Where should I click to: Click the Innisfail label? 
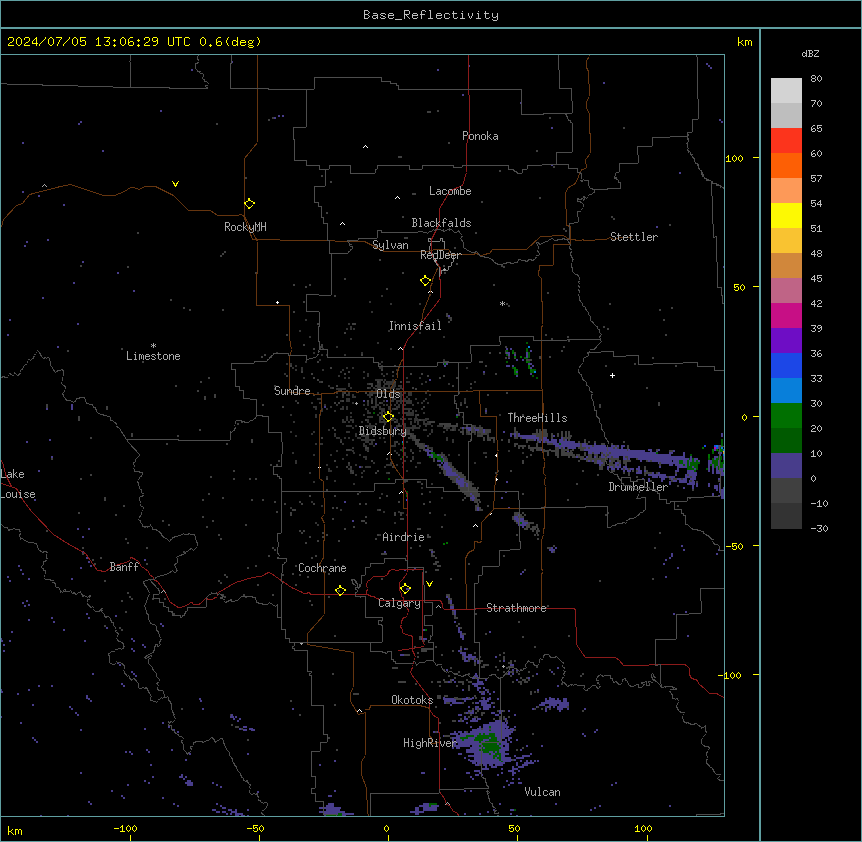click(415, 326)
